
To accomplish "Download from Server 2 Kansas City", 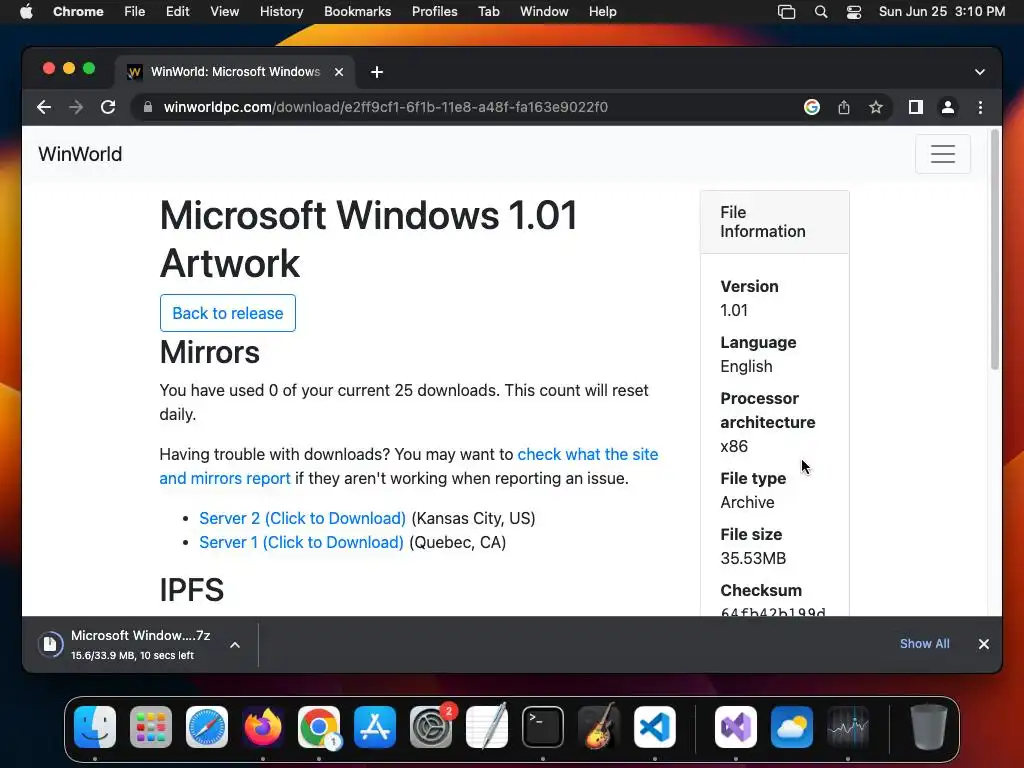I will [x=302, y=519].
